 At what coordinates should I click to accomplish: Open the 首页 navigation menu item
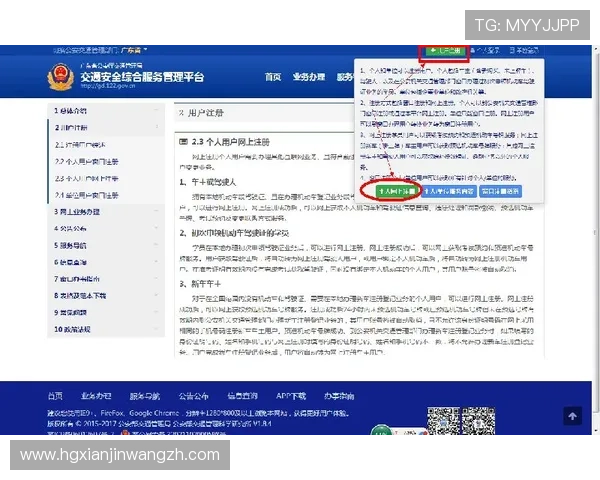tap(273, 77)
